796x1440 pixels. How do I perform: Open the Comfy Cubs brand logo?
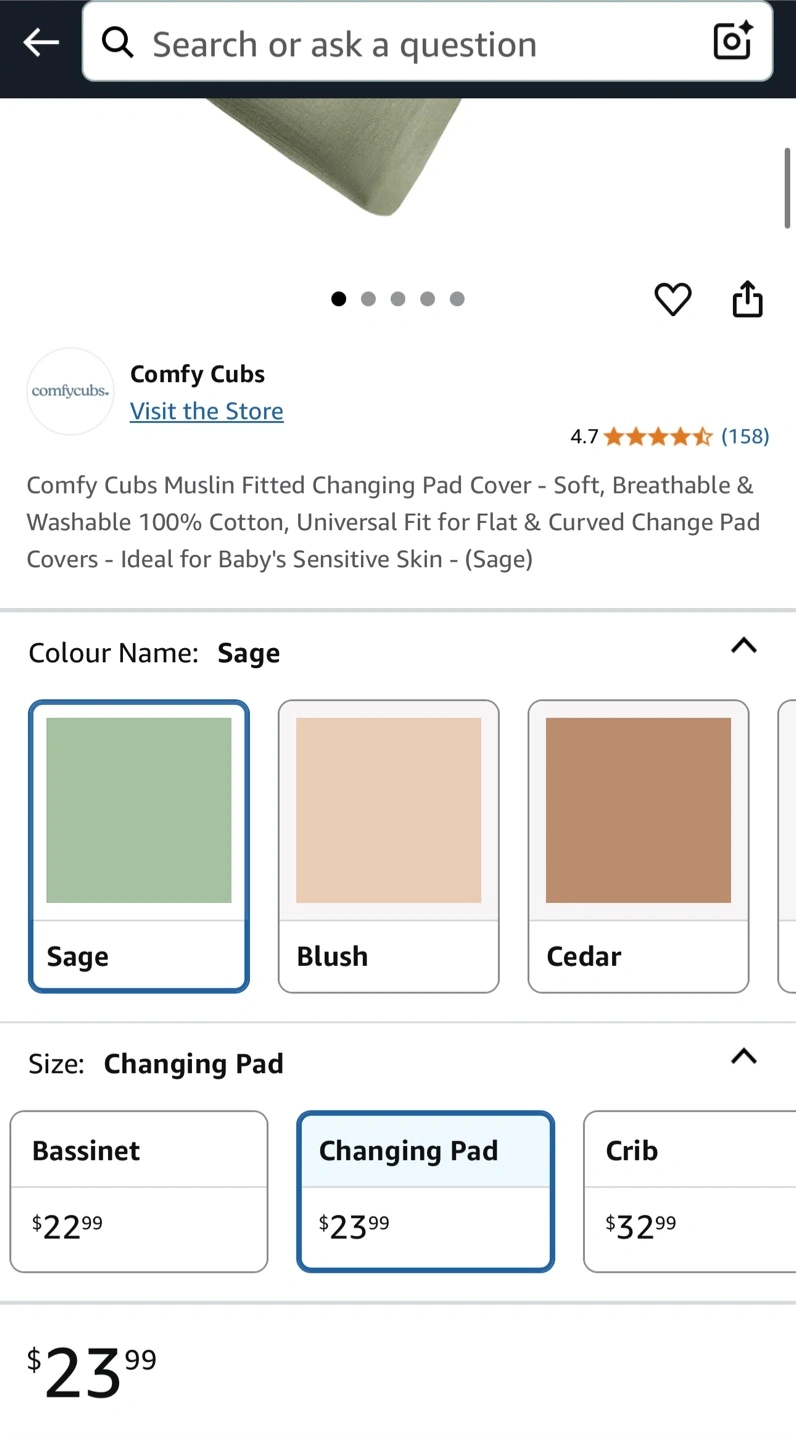(70, 391)
